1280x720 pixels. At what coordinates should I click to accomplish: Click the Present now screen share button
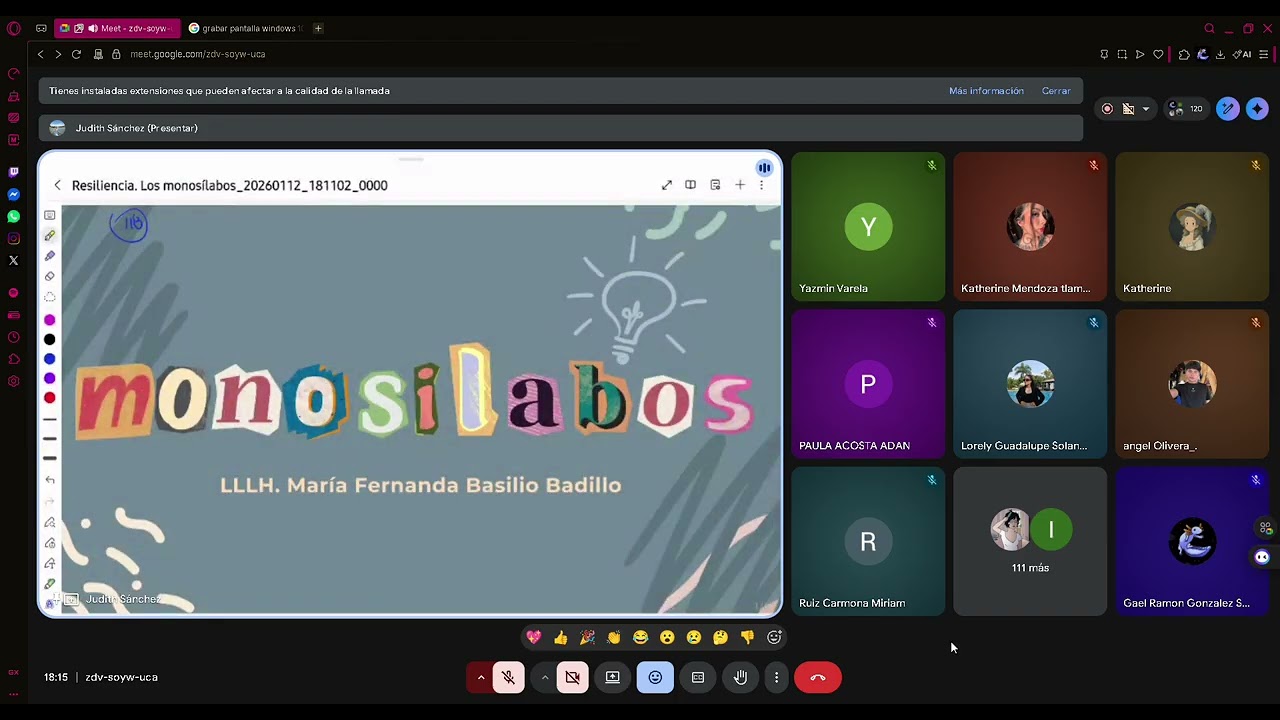613,677
